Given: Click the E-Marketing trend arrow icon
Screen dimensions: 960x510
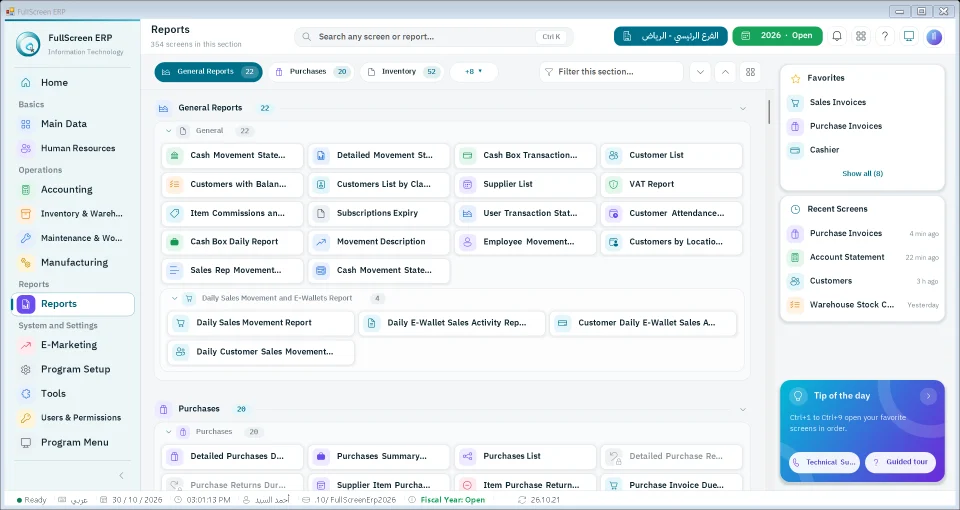Looking at the screenshot, I should (26, 345).
